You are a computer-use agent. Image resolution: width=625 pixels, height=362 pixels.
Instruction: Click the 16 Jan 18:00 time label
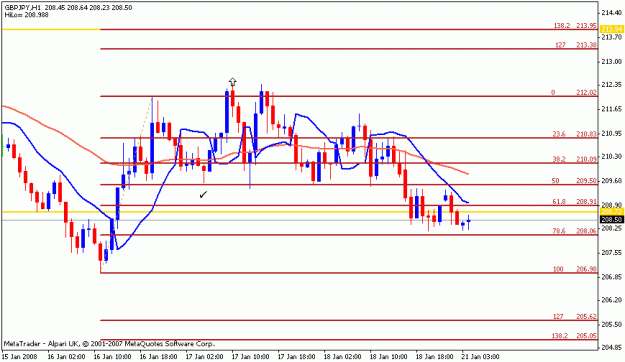[158, 356]
